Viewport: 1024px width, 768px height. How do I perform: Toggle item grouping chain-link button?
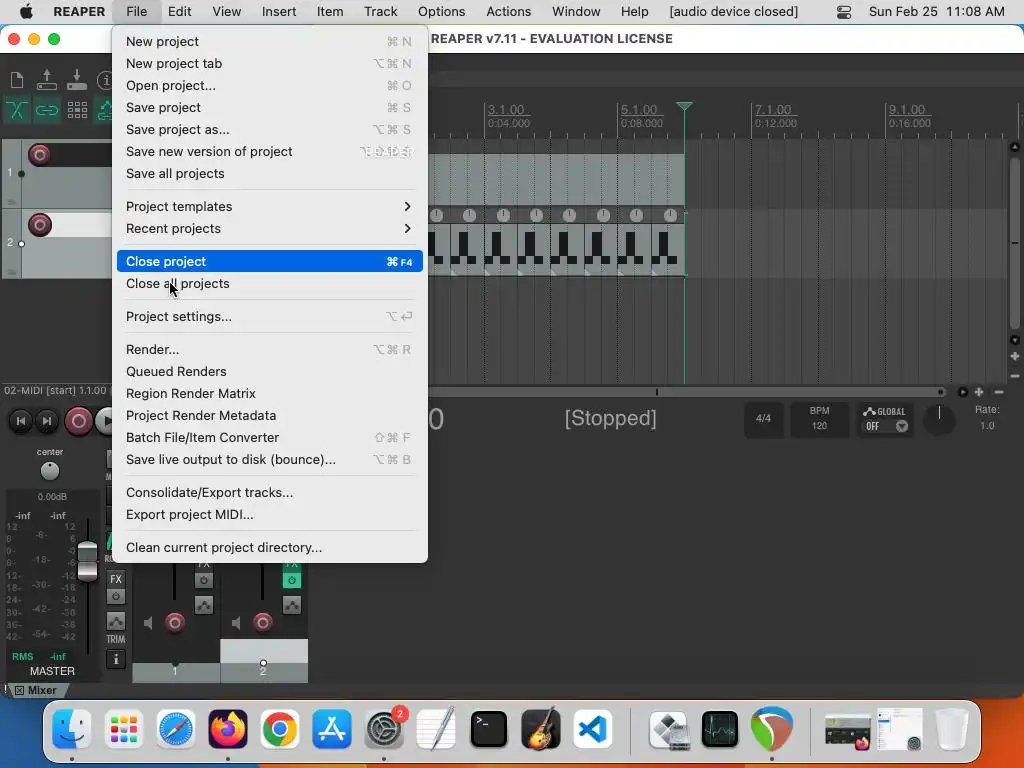(46, 110)
